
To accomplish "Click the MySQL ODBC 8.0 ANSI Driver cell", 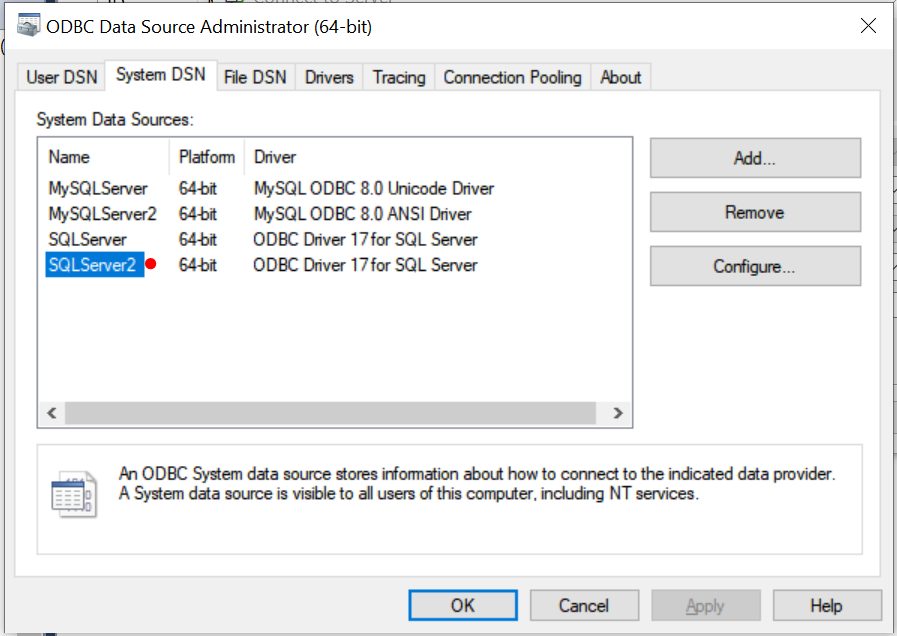I will pyautogui.click(x=363, y=214).
